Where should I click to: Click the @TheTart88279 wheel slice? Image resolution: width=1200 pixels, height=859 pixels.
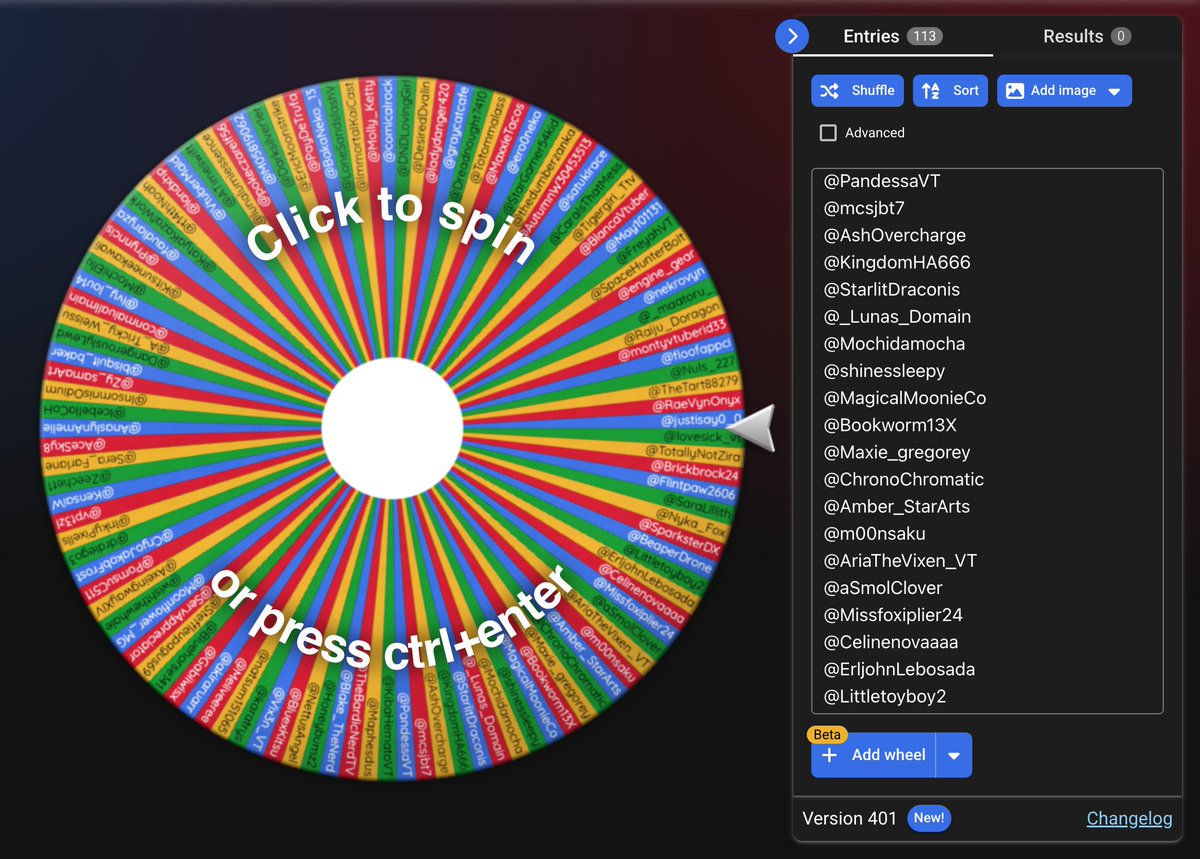coord(692,385)
